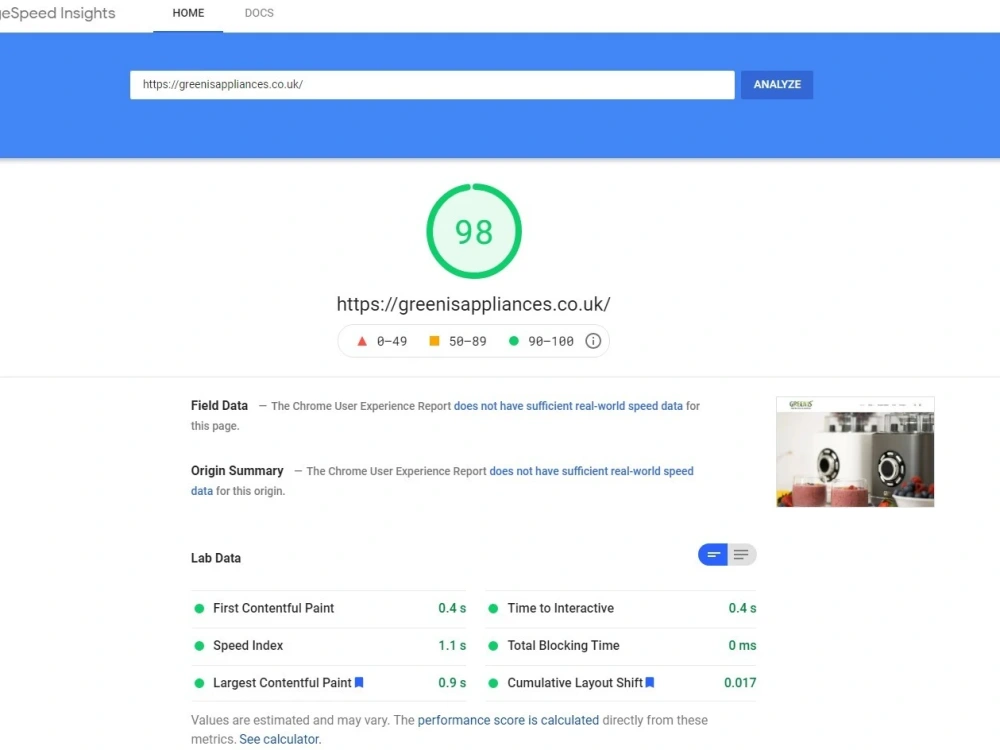Open the DOCS tab
The width and height of the screenshot is (1000, 750).
tap(259, 13)
